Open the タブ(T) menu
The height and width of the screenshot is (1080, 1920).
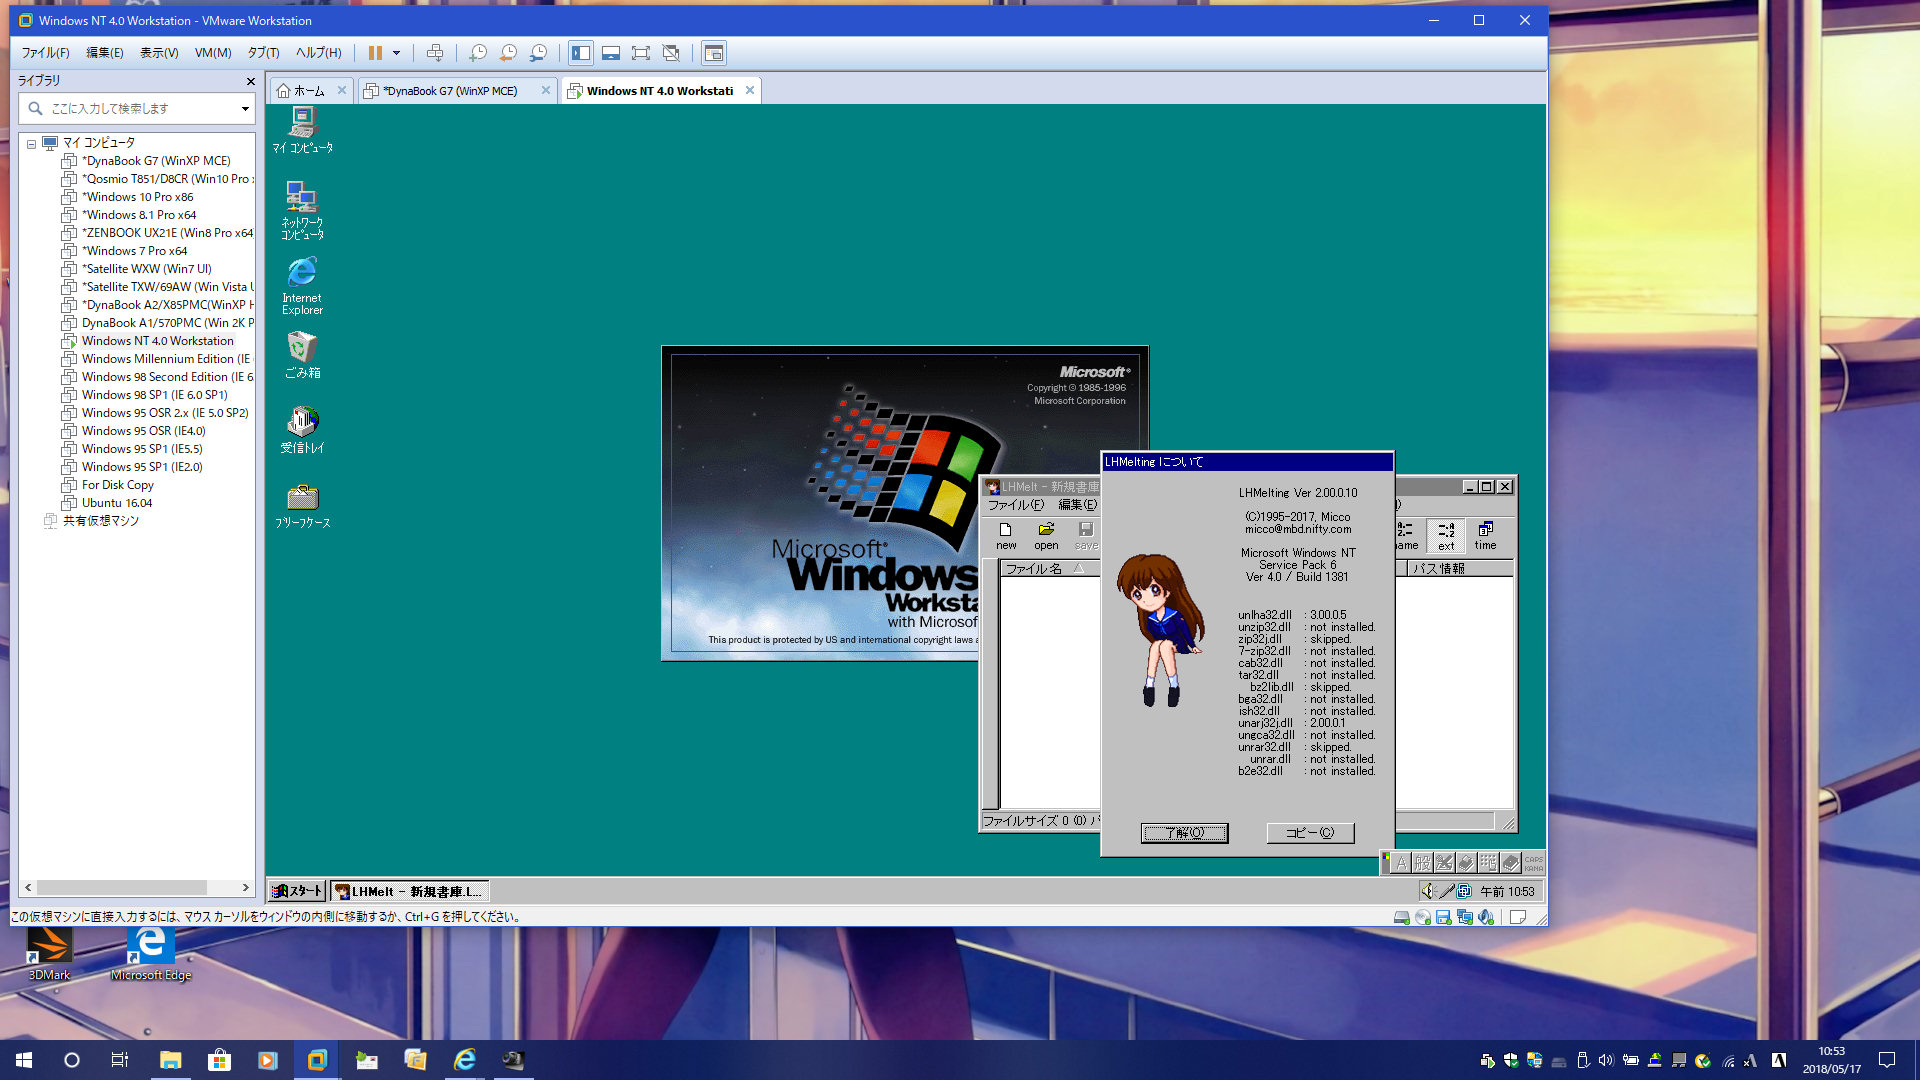[x=264, y=53]
